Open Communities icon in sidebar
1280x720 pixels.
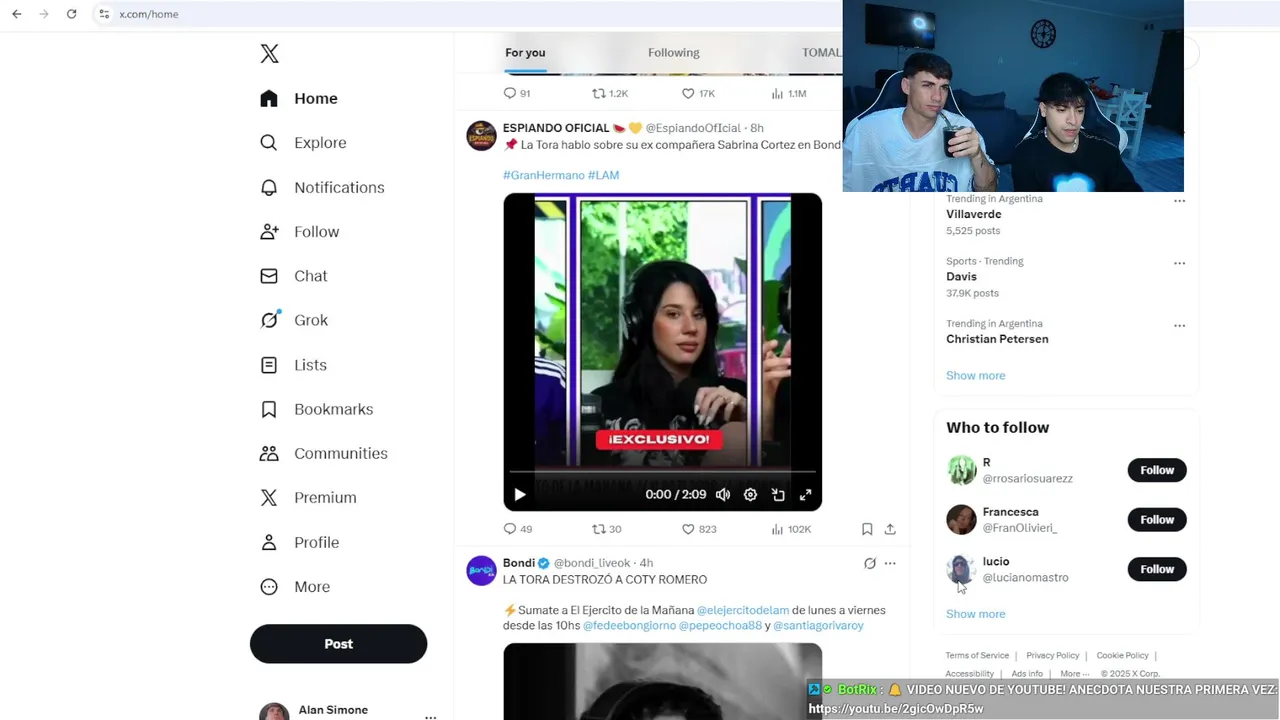[269, 453]
